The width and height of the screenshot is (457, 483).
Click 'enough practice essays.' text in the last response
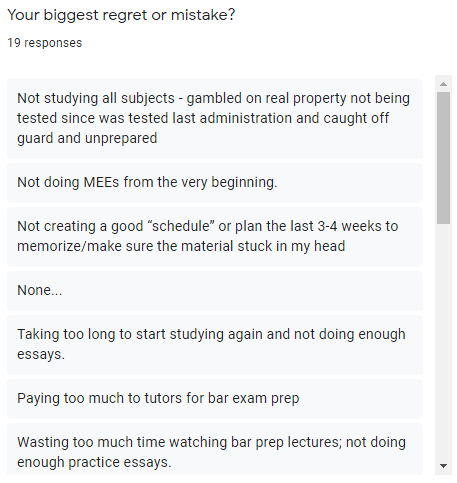point(94,463)
